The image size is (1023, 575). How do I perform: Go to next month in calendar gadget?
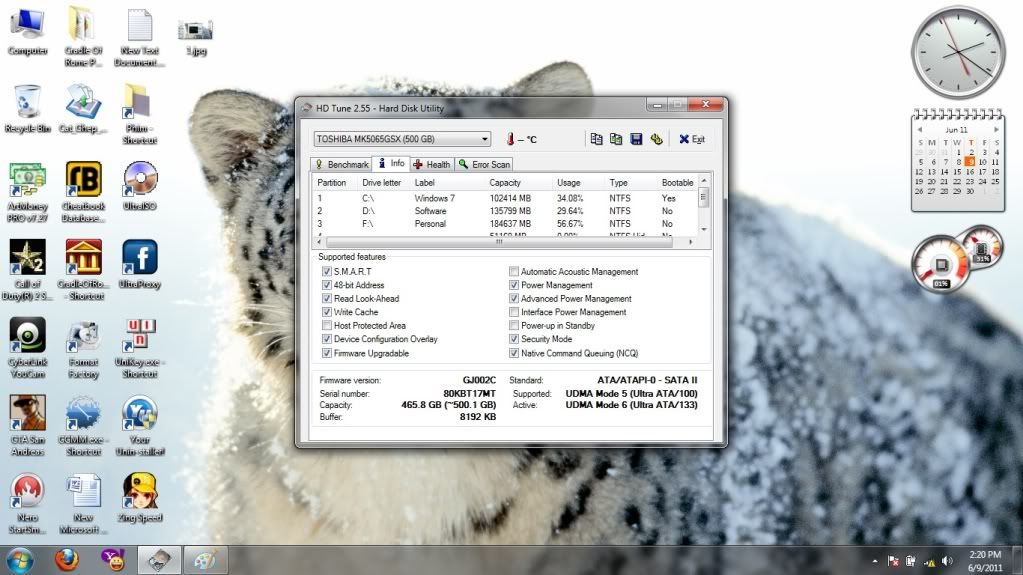(996, 129)
